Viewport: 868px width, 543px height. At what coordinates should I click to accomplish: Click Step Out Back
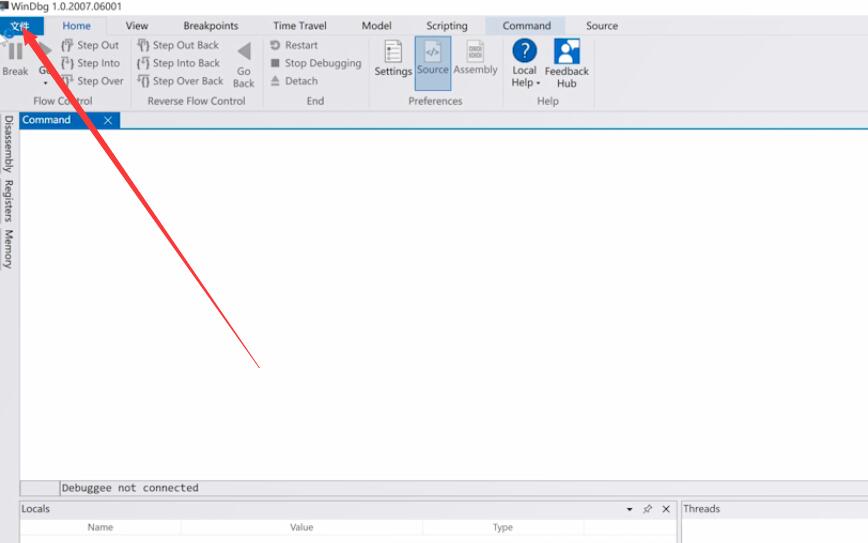[178, 45]
